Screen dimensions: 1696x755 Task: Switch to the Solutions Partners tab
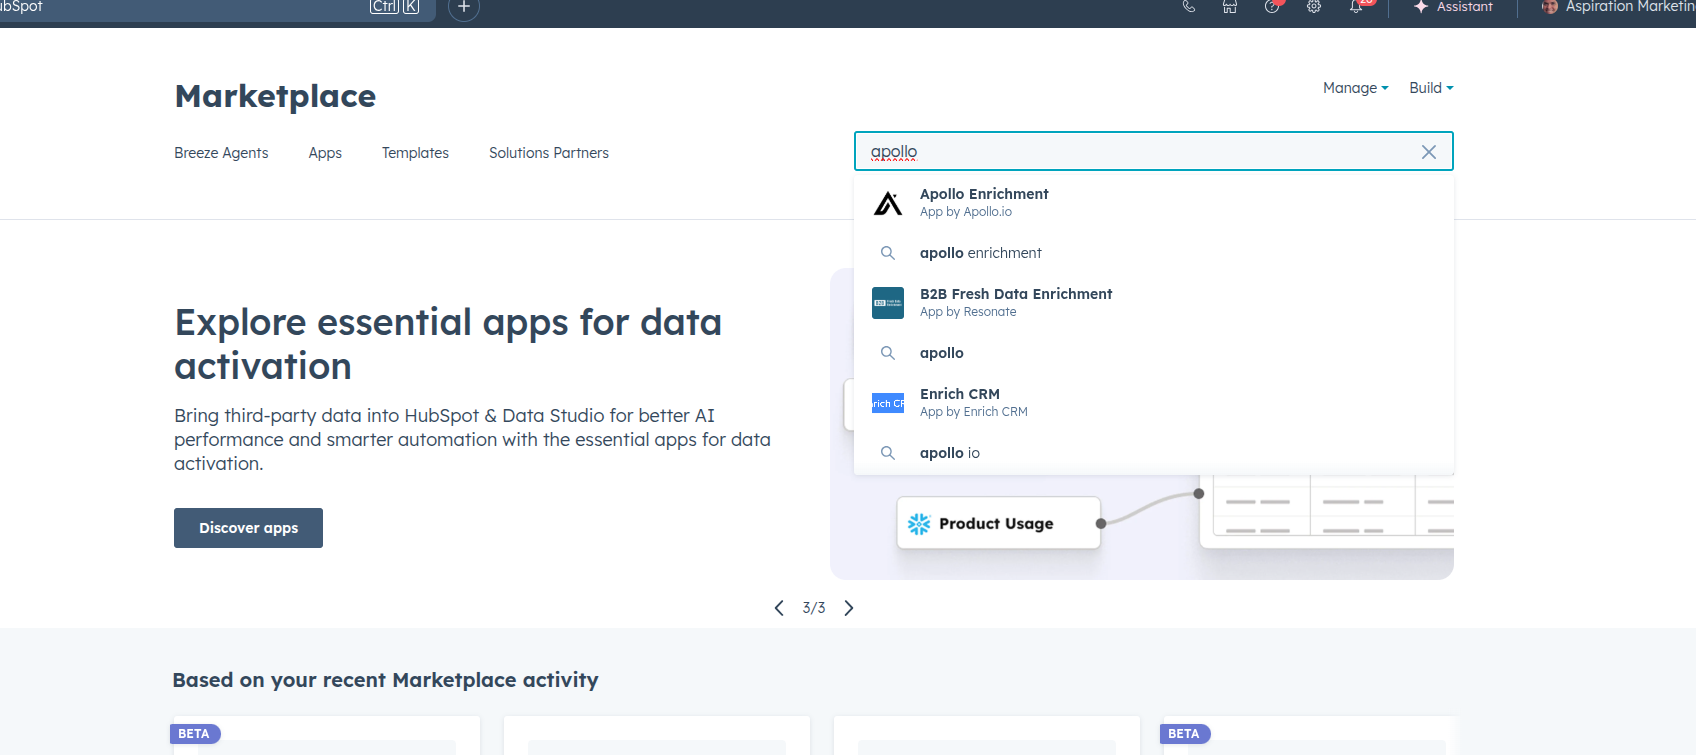pyautogui.click(x=549, y=153)
